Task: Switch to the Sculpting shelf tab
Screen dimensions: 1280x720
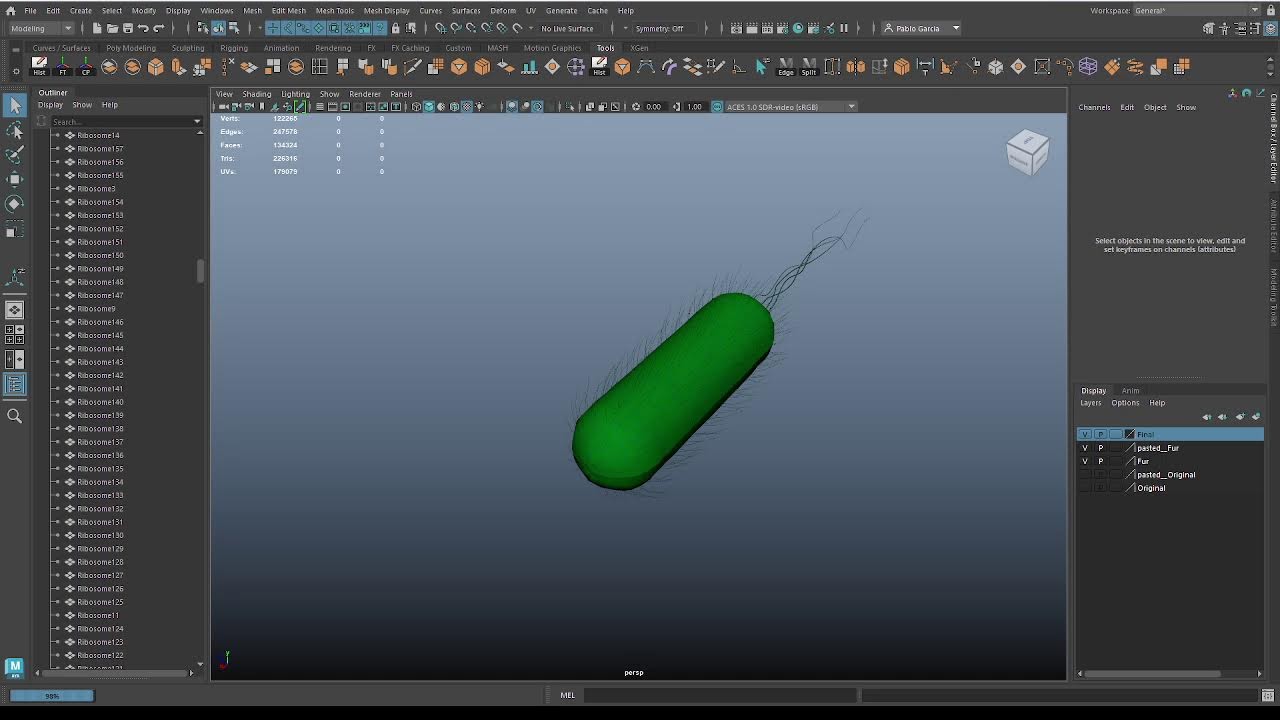Action: pos(188,48)
